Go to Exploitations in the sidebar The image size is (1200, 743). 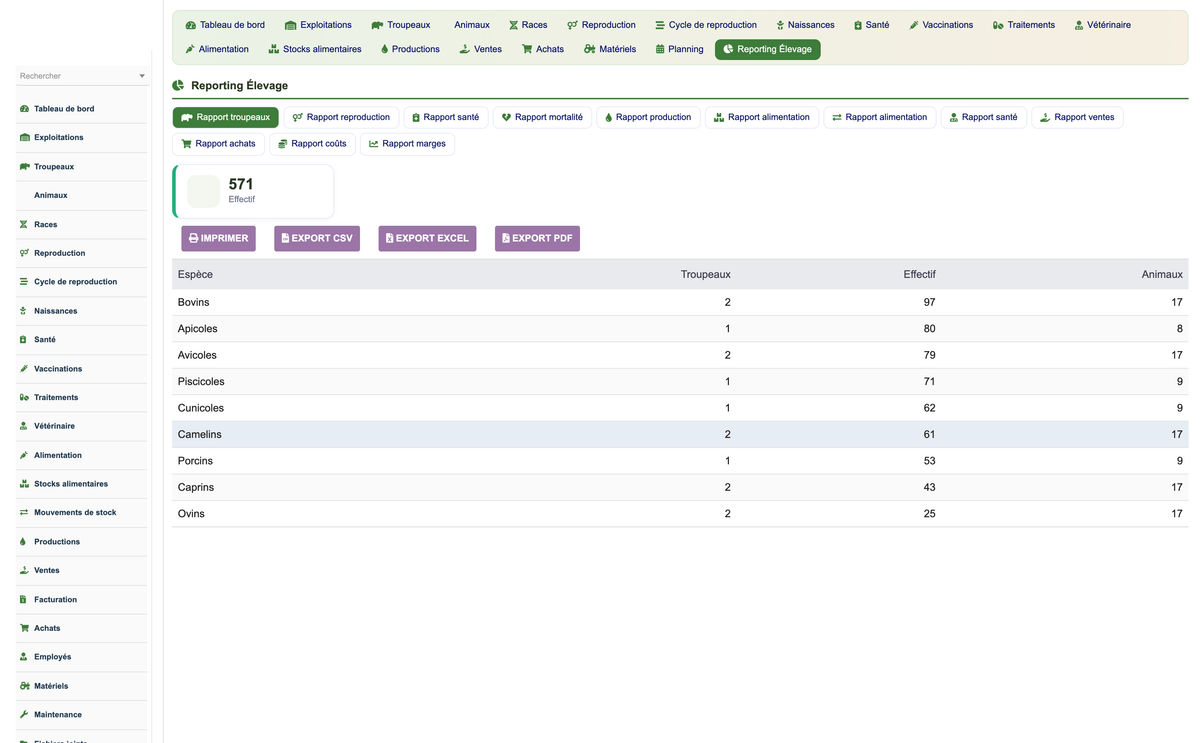tap(82, 137)
